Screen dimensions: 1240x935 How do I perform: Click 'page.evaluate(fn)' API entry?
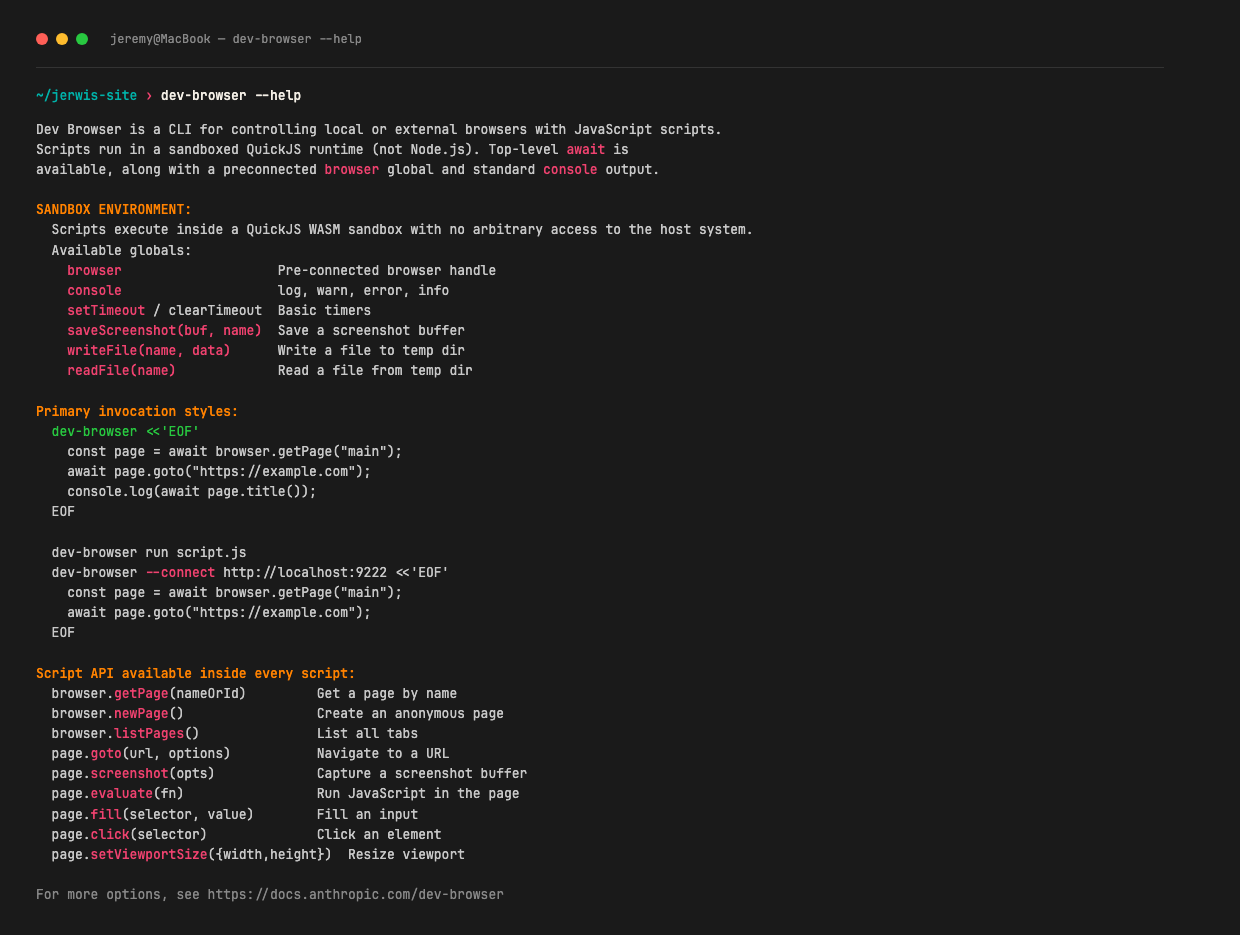[x=118, y=794]
